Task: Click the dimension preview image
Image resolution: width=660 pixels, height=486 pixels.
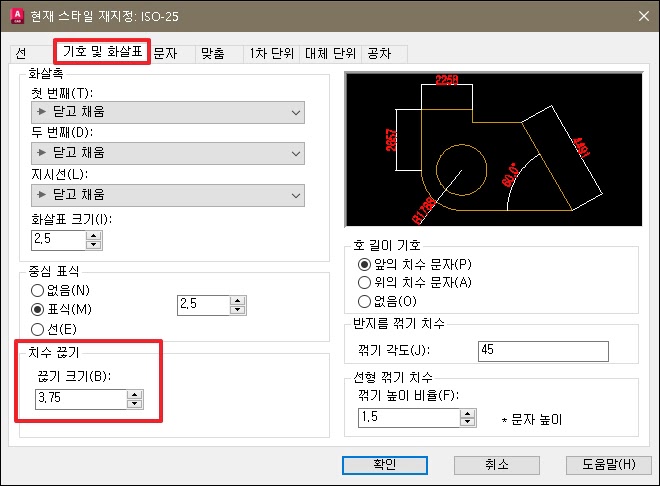Action: [494, 149]
